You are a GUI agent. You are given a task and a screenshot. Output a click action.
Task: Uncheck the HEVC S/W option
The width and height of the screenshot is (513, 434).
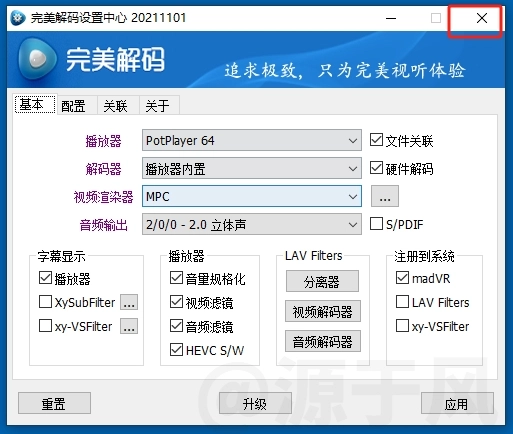coord(176,350)
